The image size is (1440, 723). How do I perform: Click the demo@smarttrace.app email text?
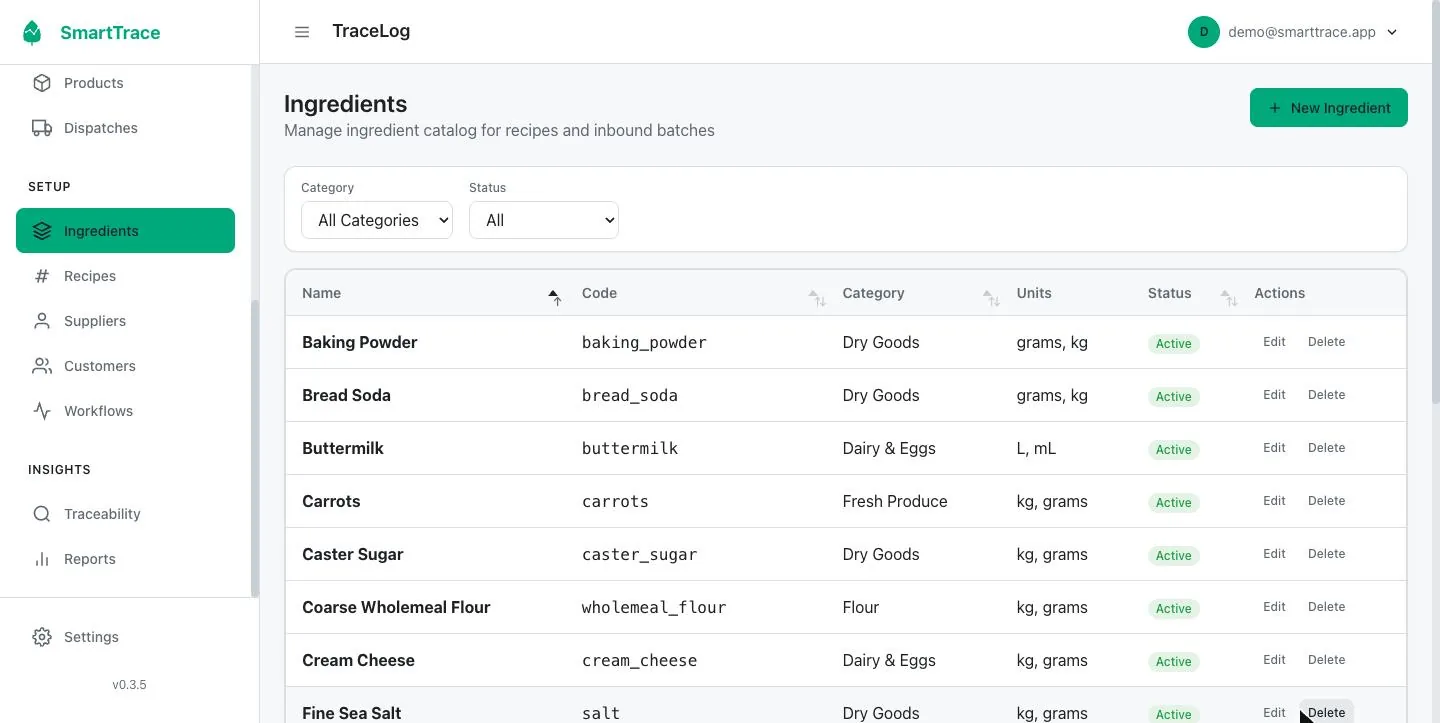click(x=1302, y=32)
